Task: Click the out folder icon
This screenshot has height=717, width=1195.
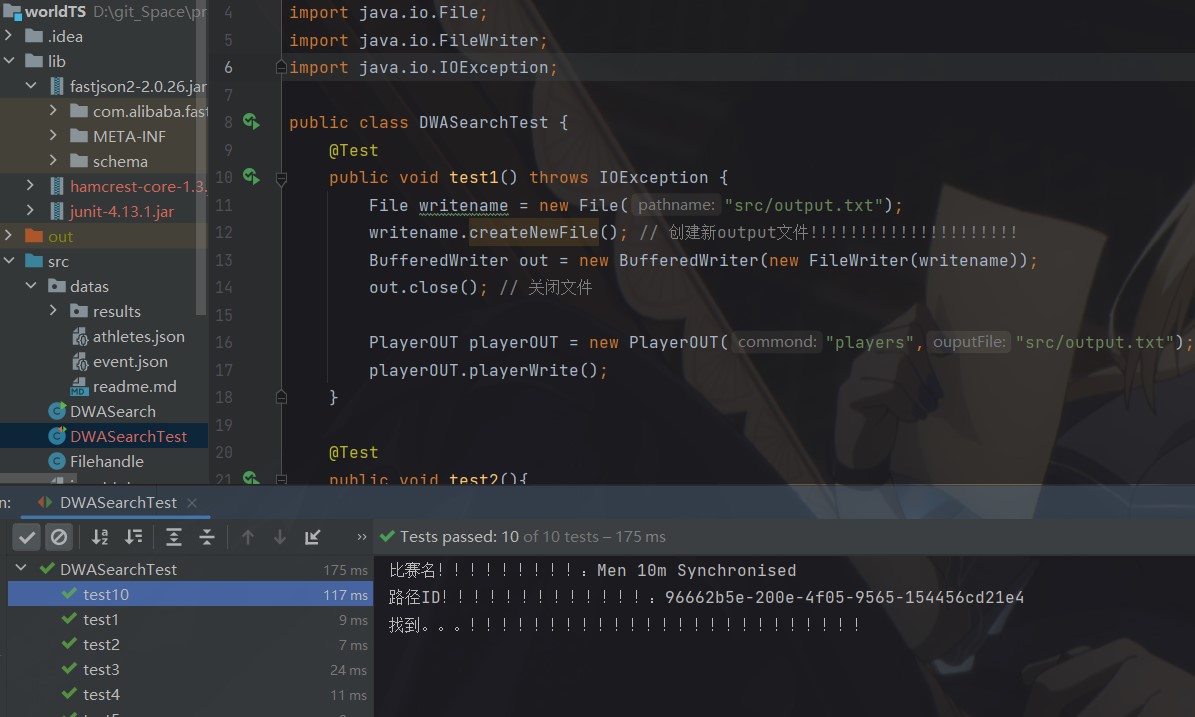Action: (34, 235)
